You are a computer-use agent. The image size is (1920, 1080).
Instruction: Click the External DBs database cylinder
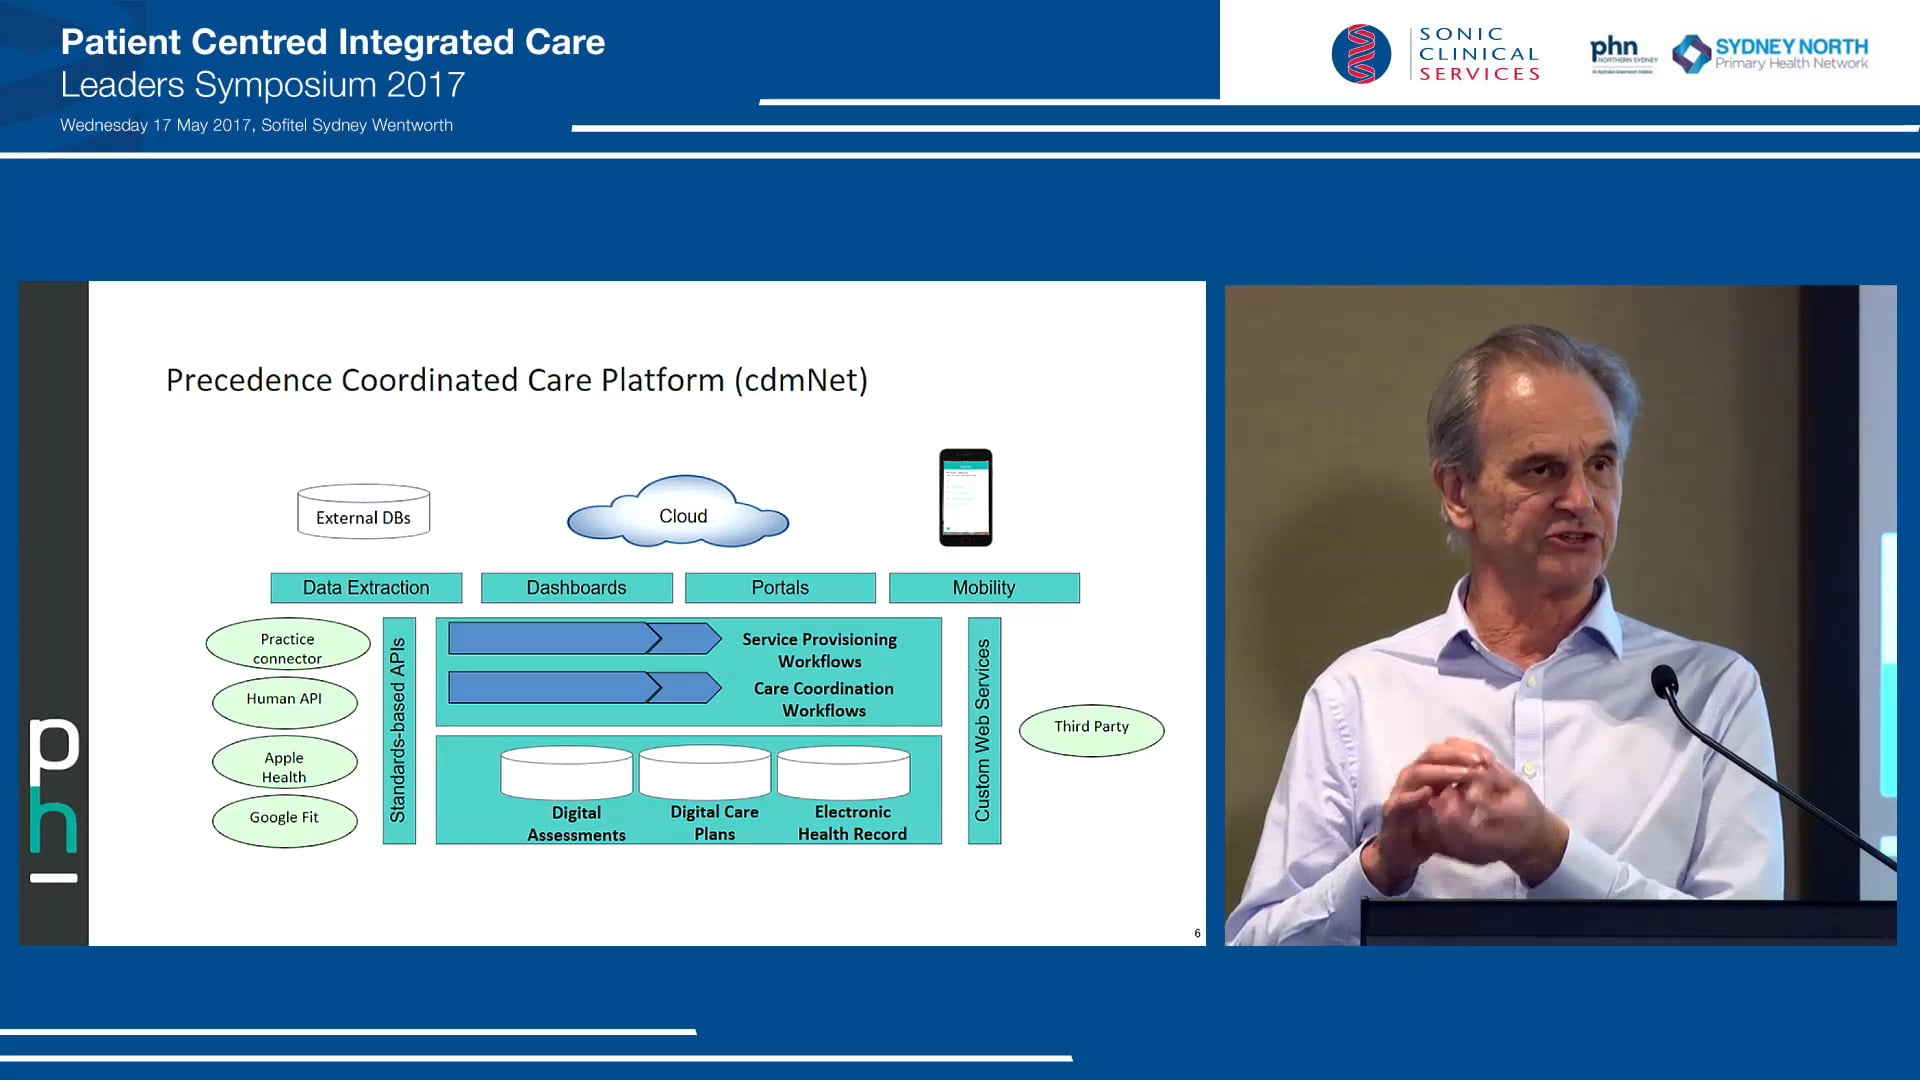(362, 512)
